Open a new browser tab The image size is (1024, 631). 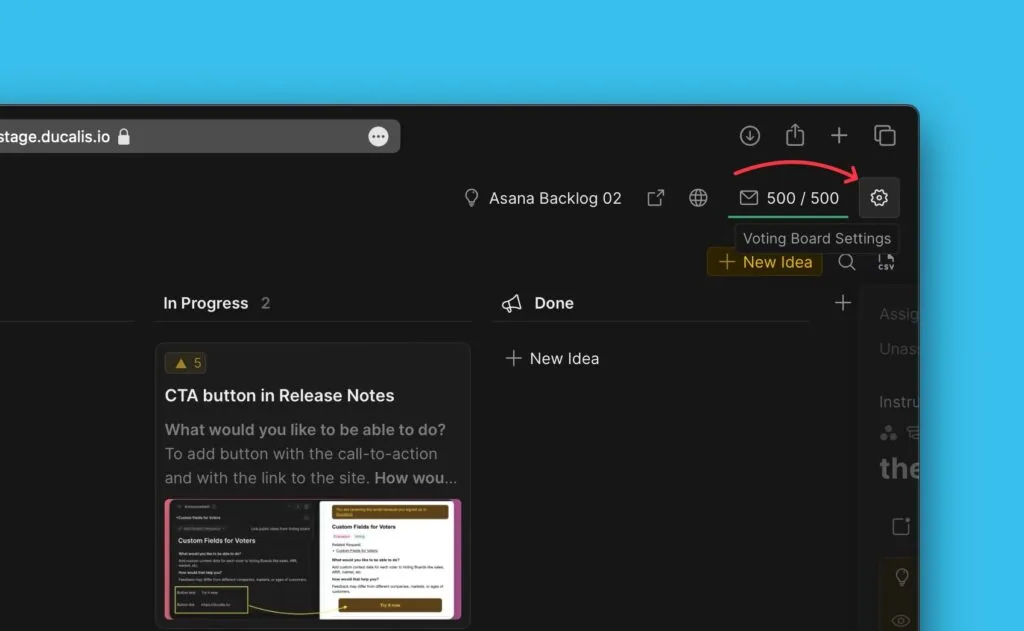[839, 136]
